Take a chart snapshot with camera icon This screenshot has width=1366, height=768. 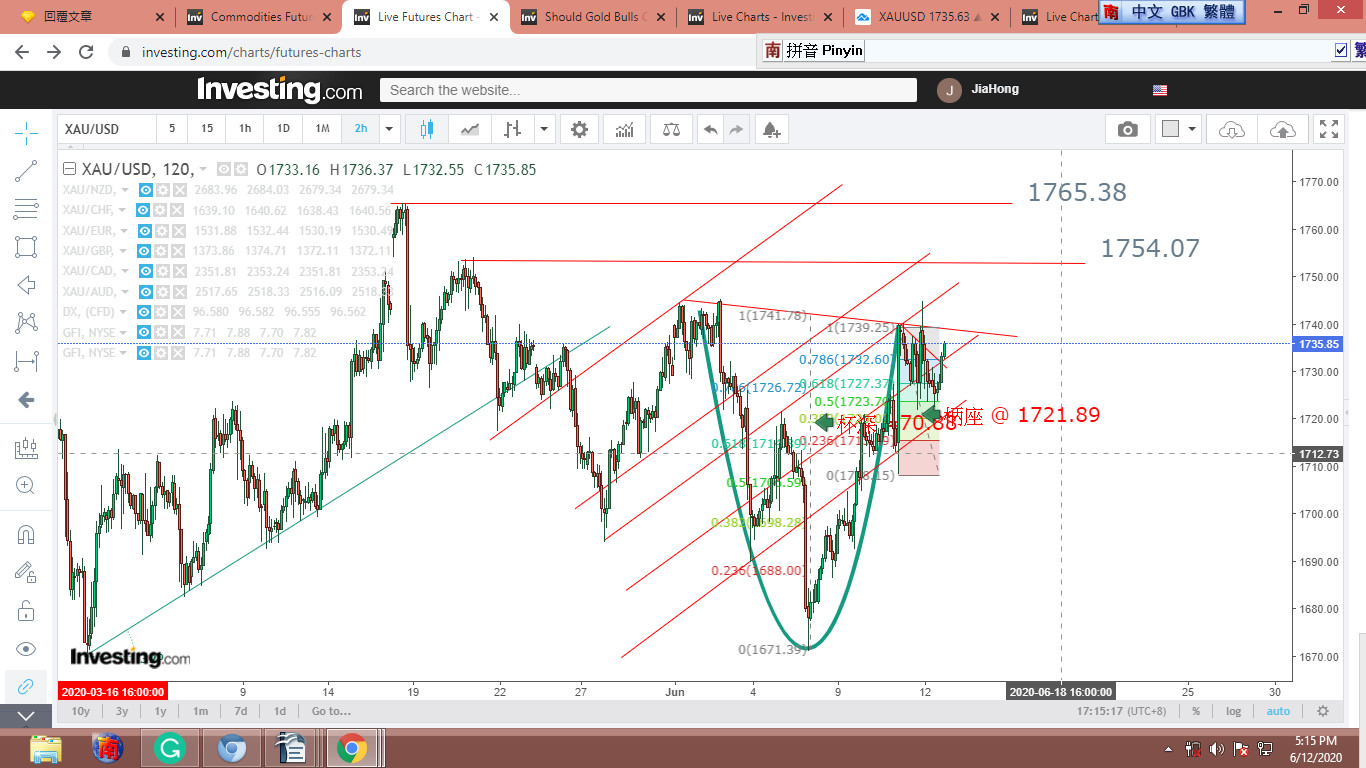click(1128, 129)
